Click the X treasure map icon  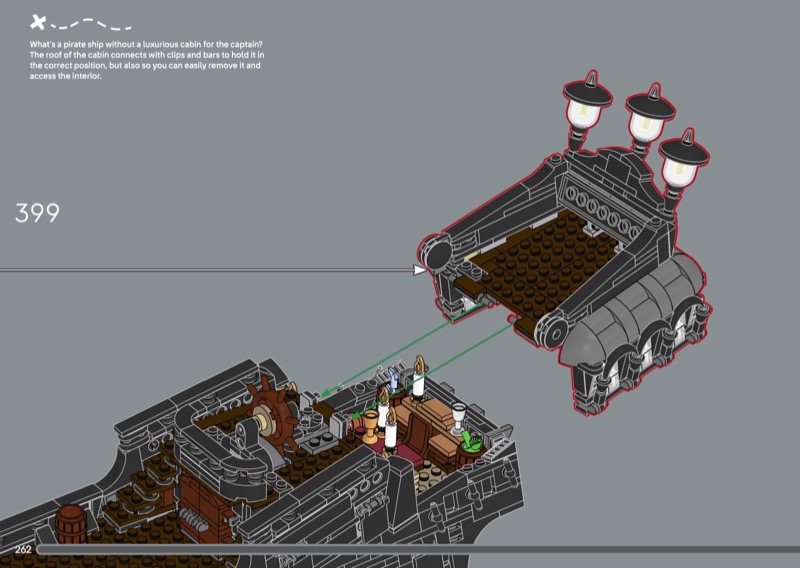pos(39,21)
